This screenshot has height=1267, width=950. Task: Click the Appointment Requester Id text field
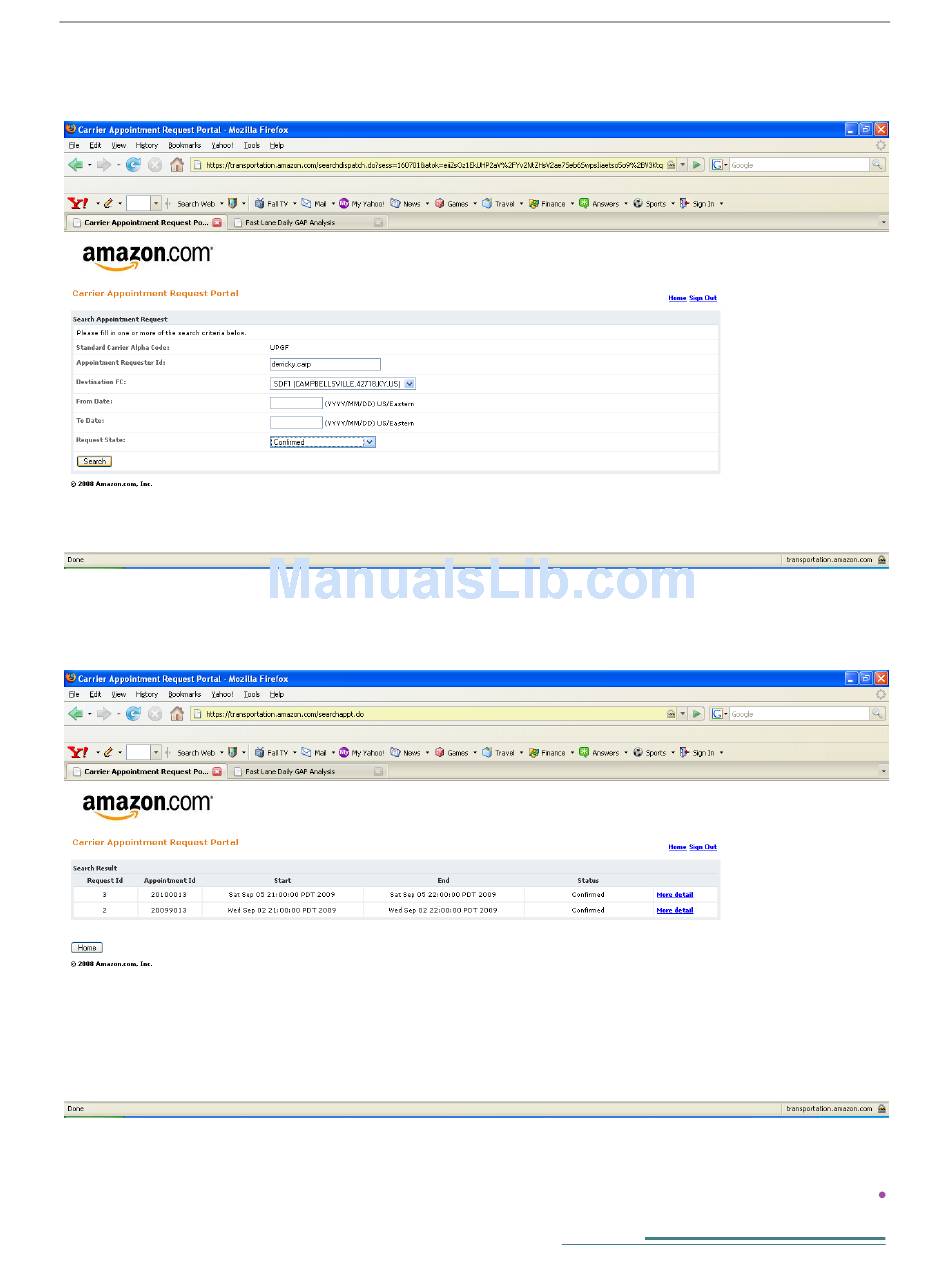(325, 364)
